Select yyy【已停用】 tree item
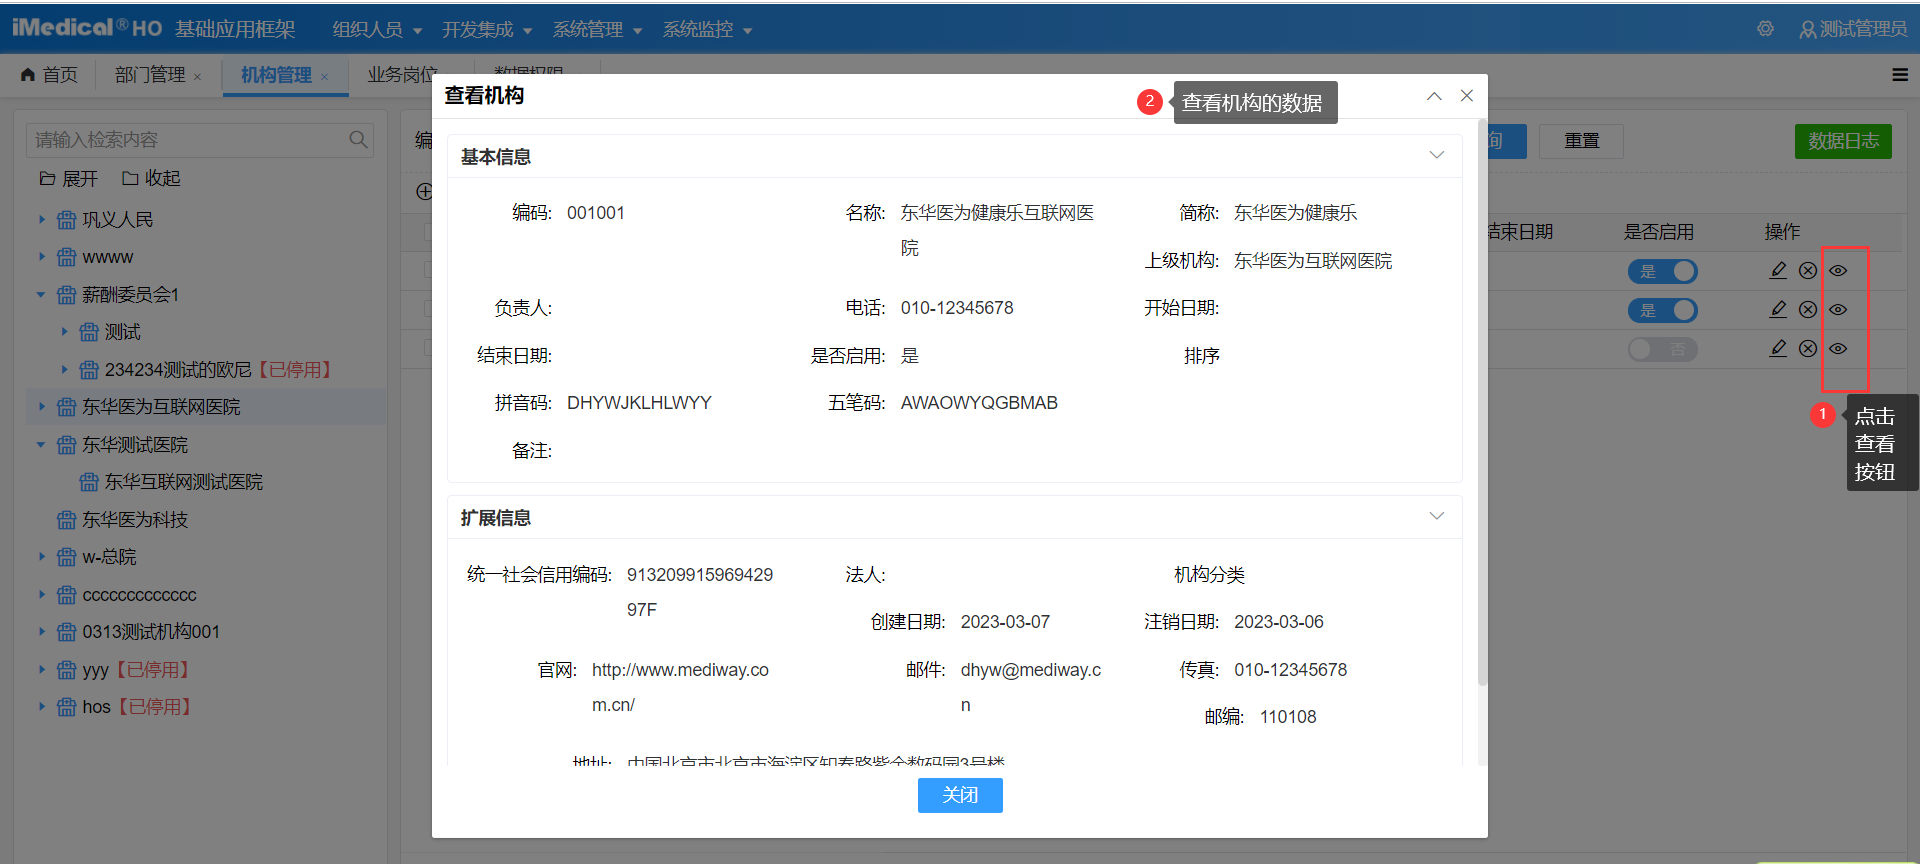1920x864 pixels. (x=136, y=670)
